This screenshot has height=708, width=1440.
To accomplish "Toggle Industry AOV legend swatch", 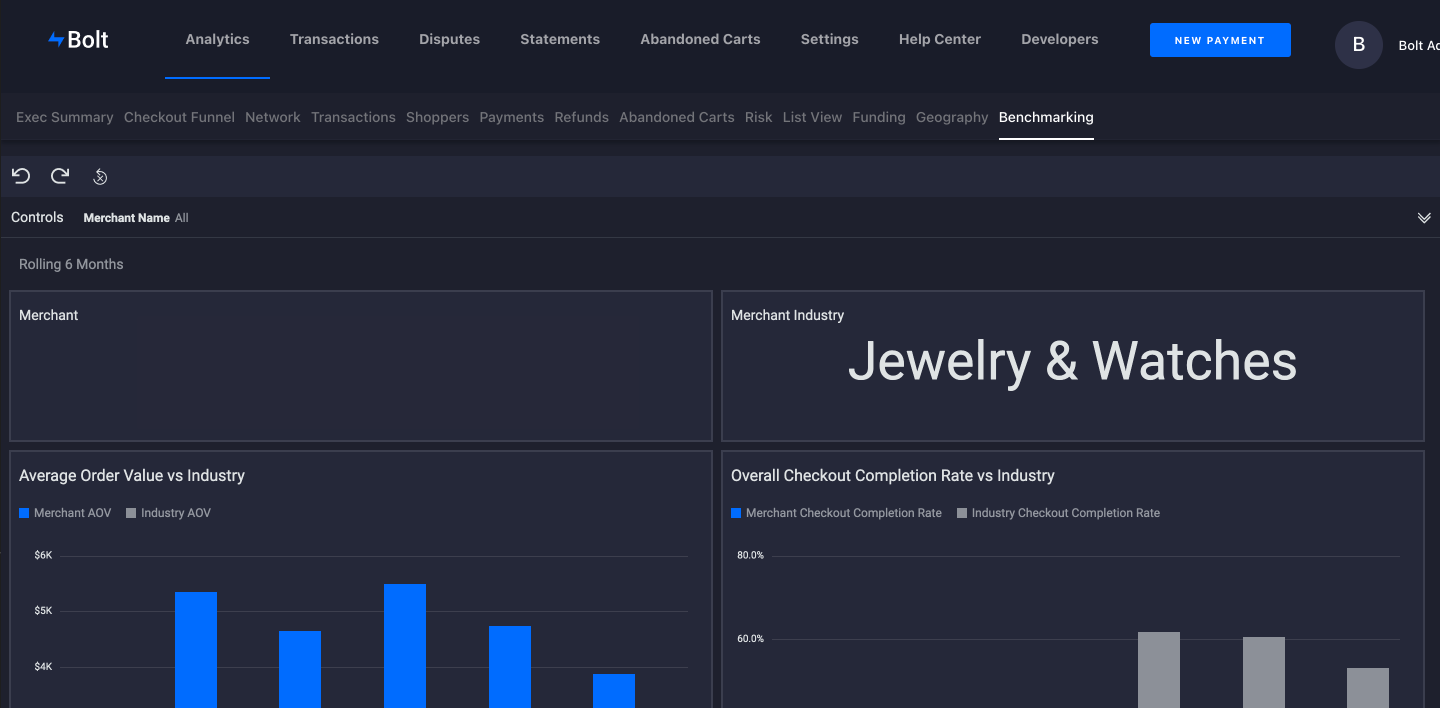I will 131,513.
